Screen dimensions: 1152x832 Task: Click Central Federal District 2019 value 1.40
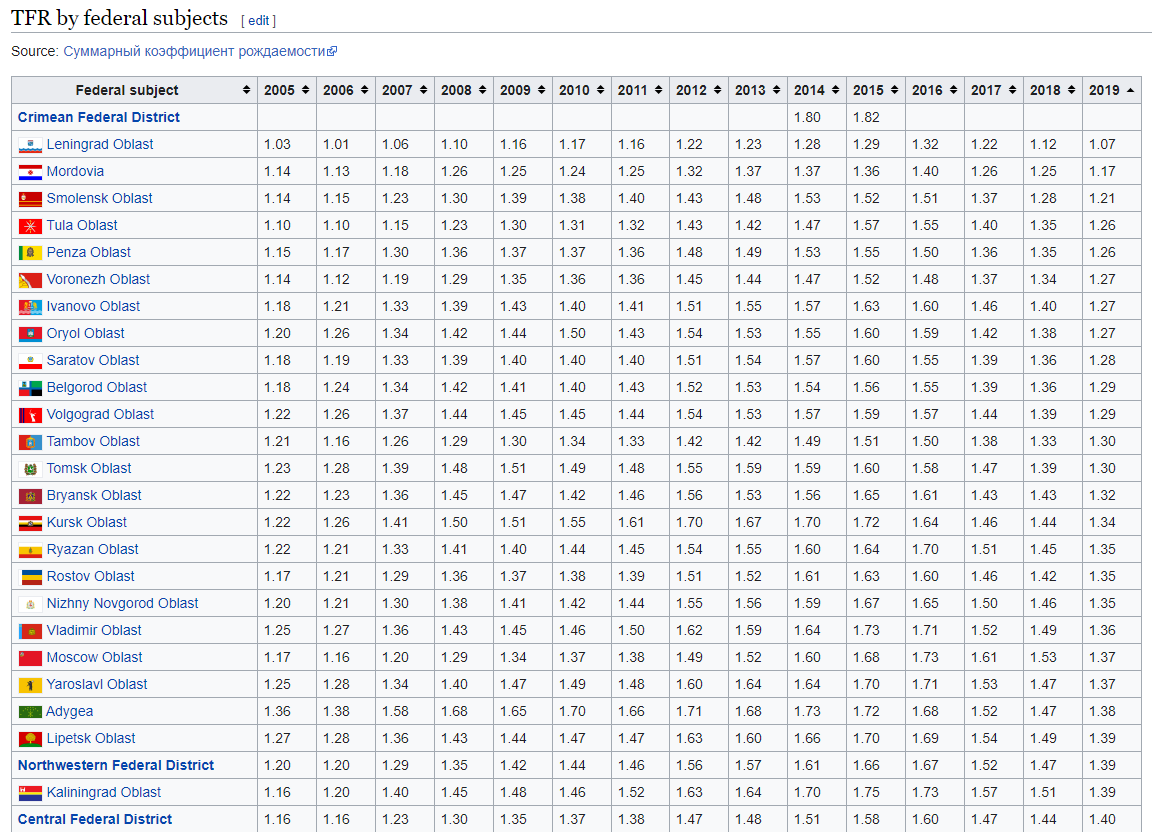click(1102, 819)
